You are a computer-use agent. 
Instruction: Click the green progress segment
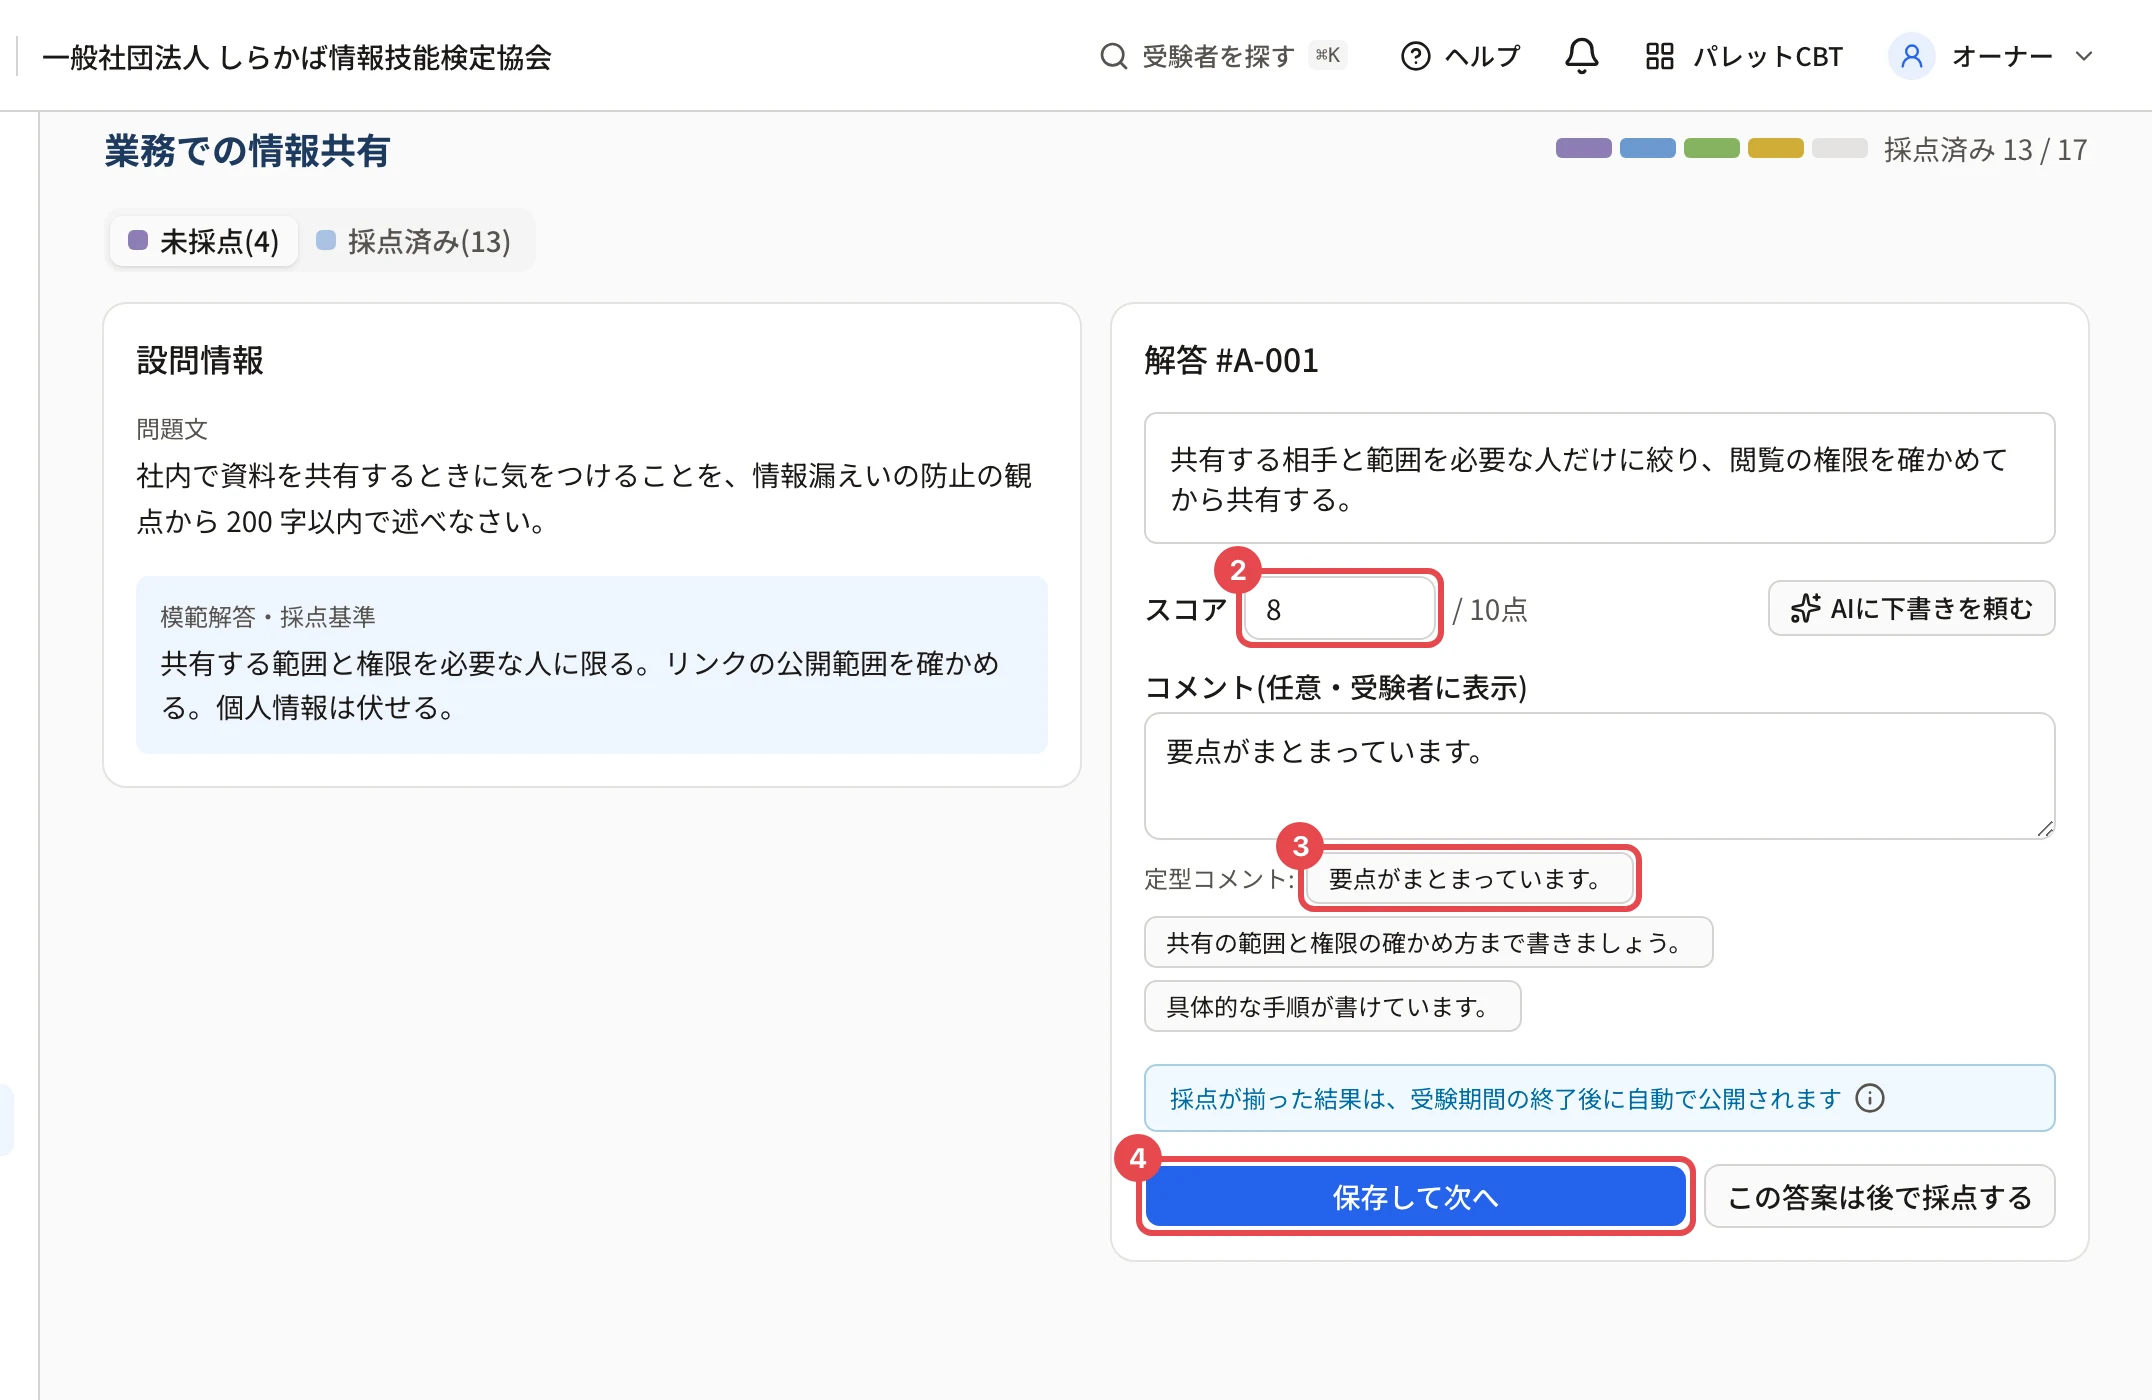[1711, 148]
